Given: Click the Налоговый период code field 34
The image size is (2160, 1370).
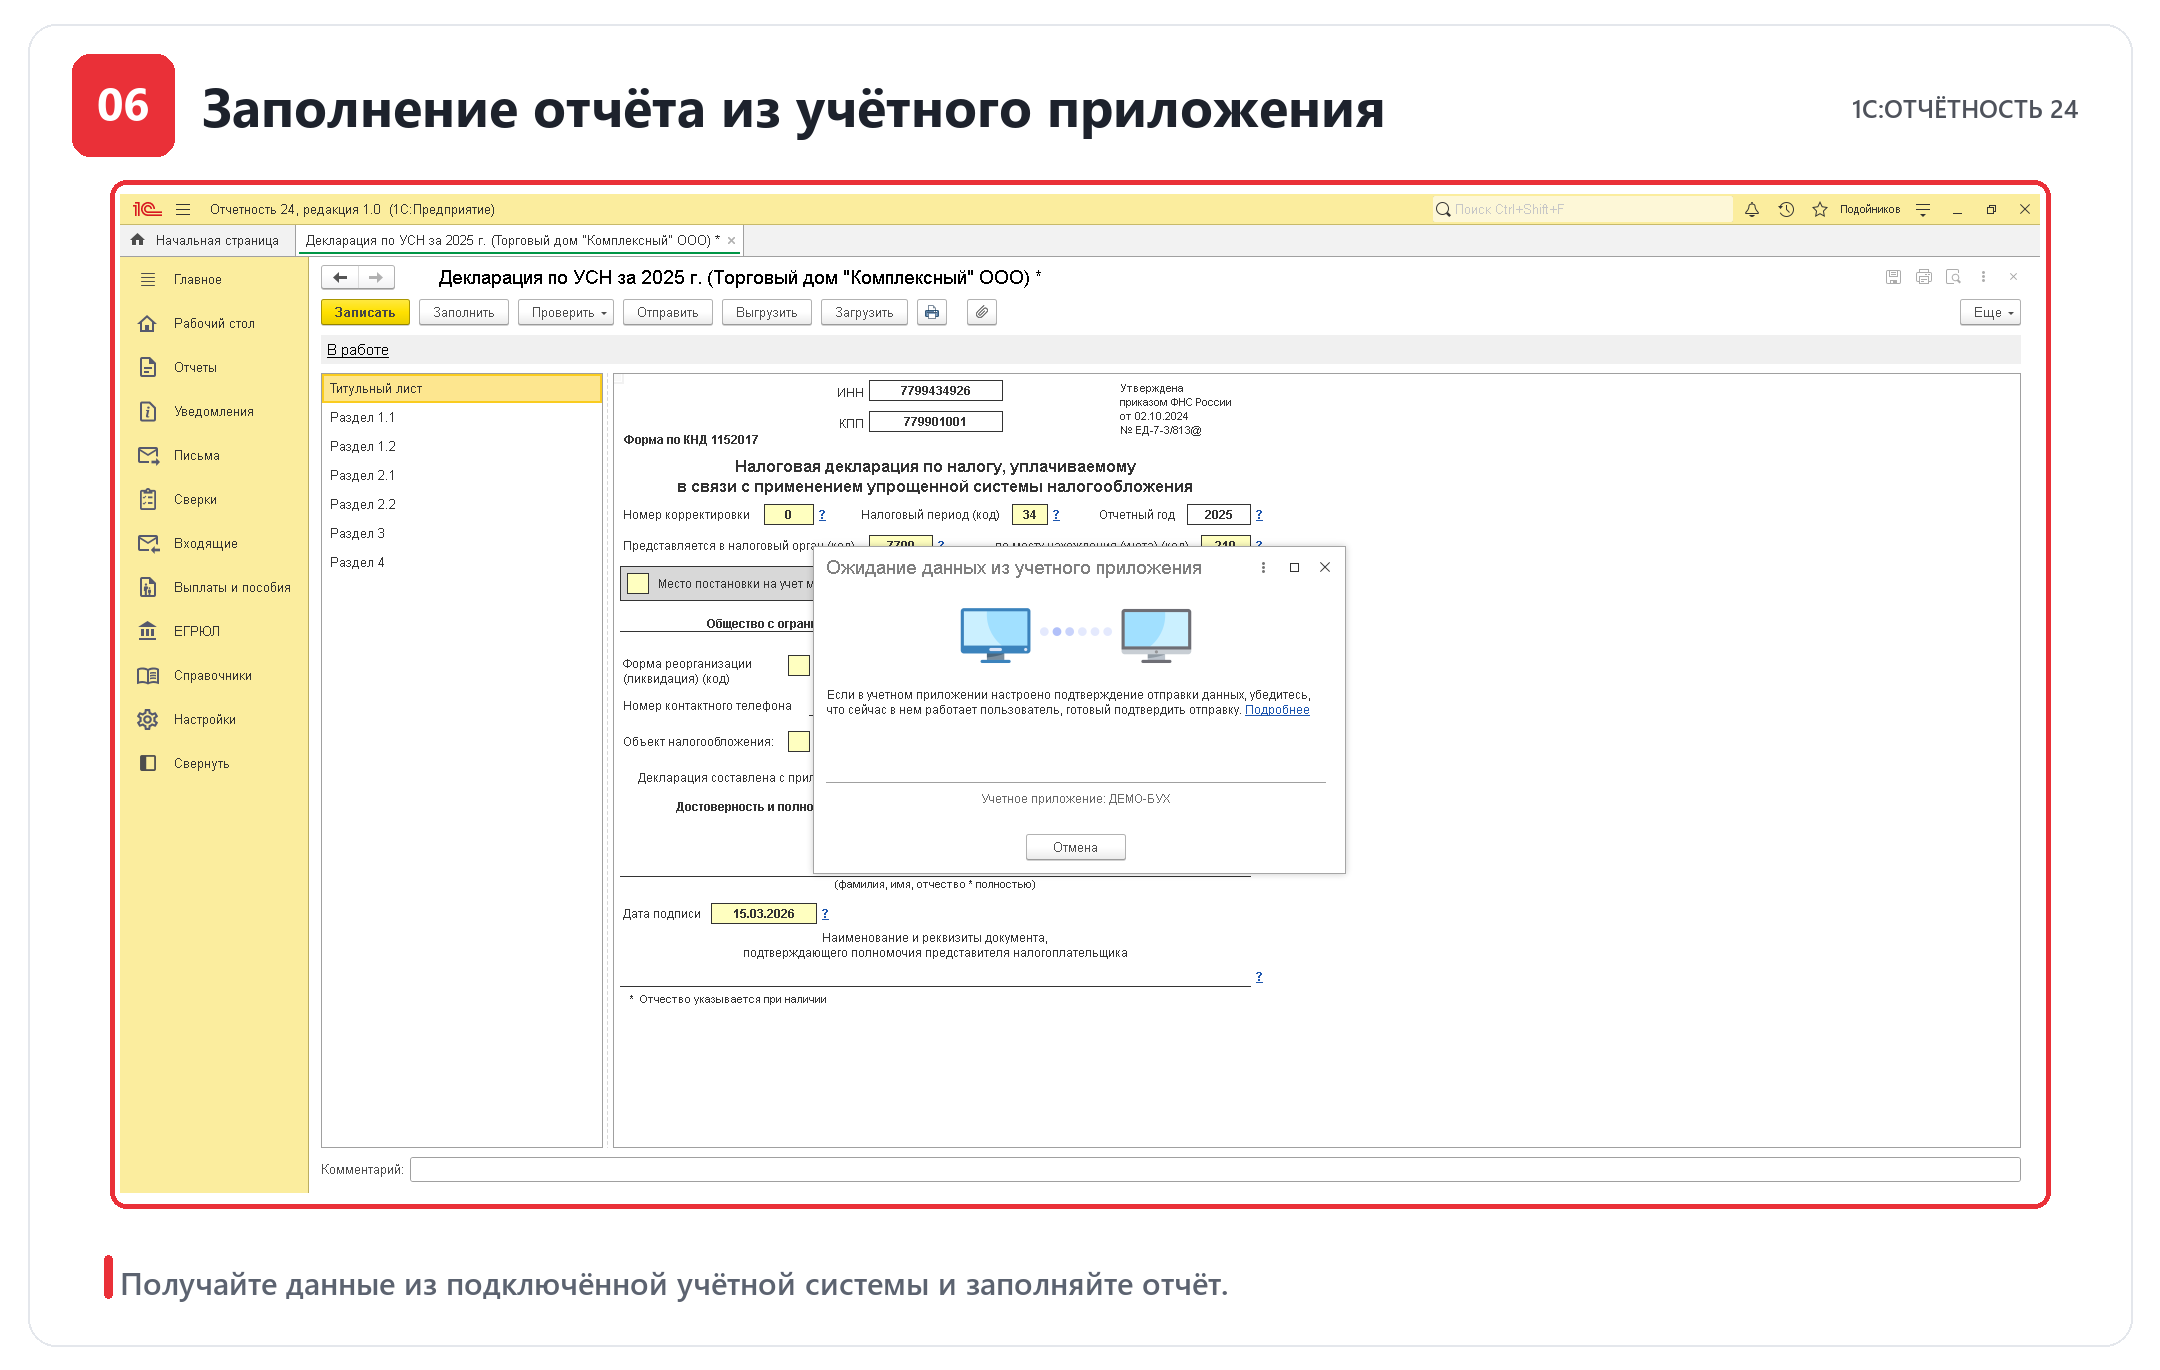Looking at the screenshot, I should click(x=1030, y=514).
